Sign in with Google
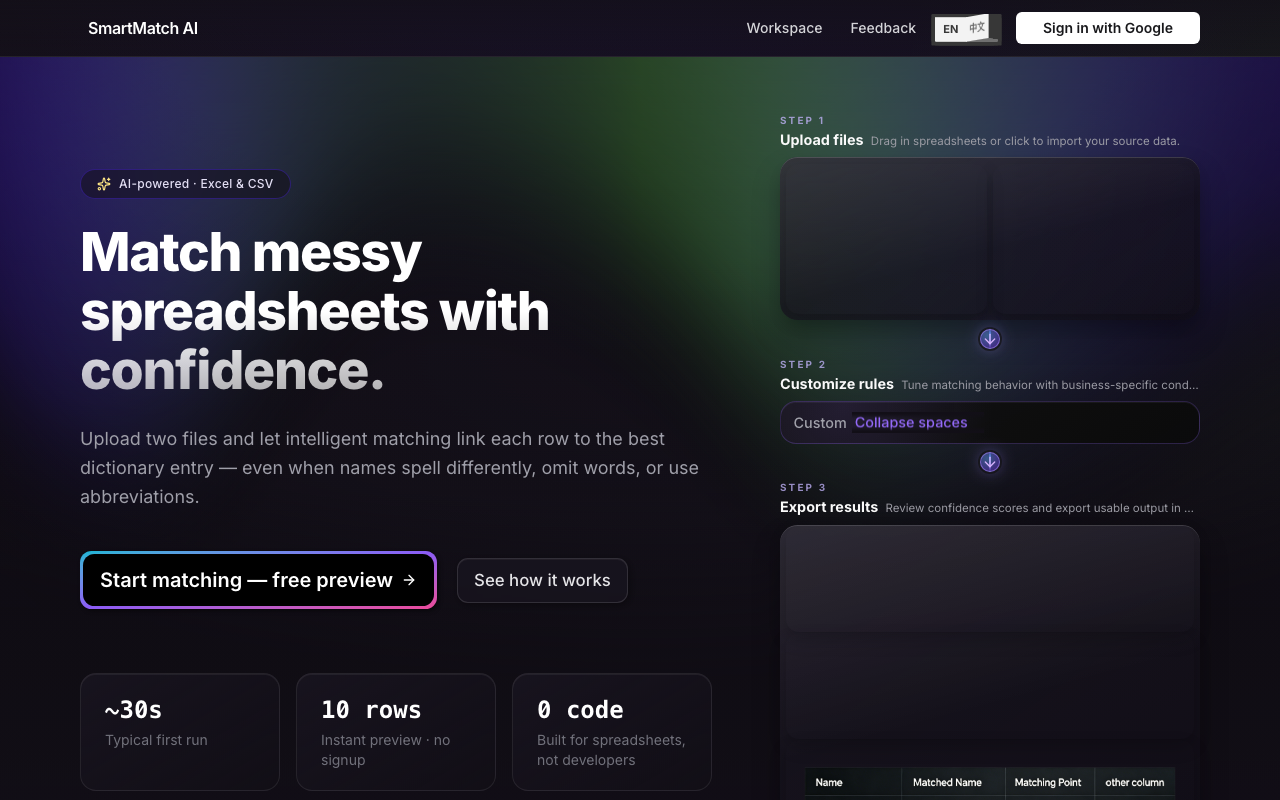The width and height of the screenshot is (1280, 800). [x=1108, y=28]
